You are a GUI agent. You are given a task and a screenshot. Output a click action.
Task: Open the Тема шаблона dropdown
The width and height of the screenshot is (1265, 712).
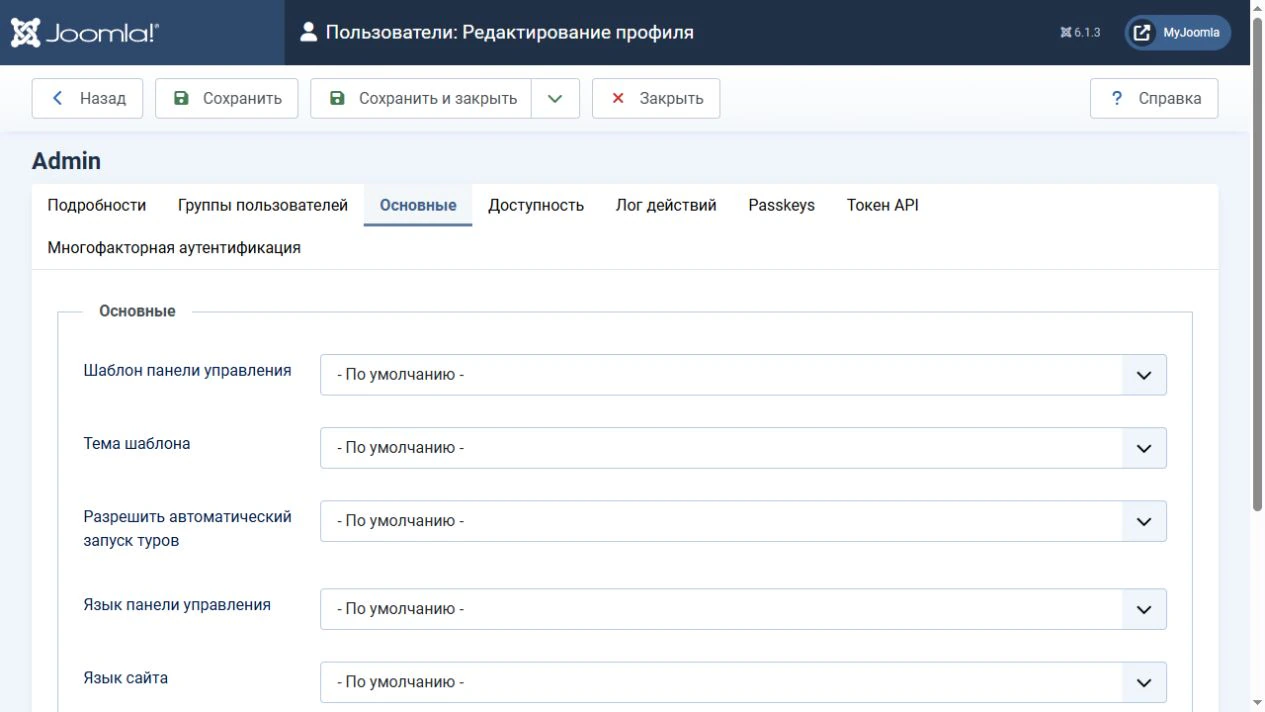click(x=743, y=448)
